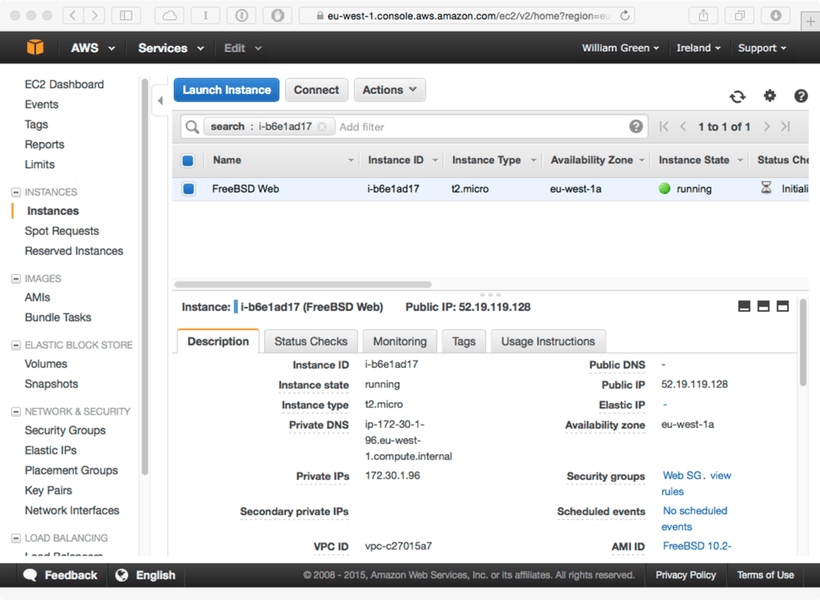Collapse the ELASTIC BLOCK STORE section
Screen dimensions: 820x600
16,345
